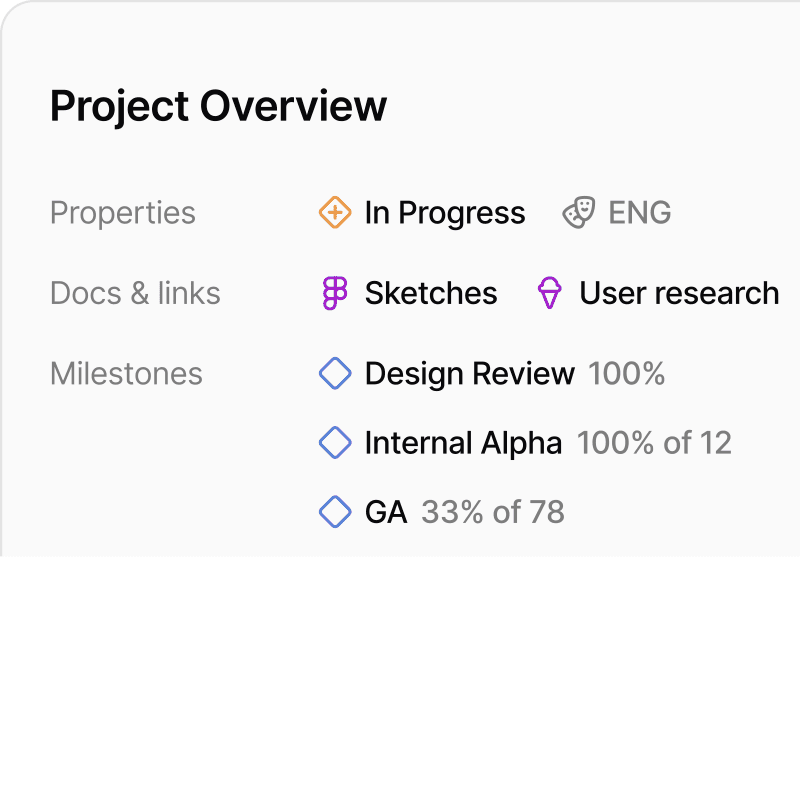Click the GA milestone diamond icon
The image size is (800, 800).
tap(335, 512)
